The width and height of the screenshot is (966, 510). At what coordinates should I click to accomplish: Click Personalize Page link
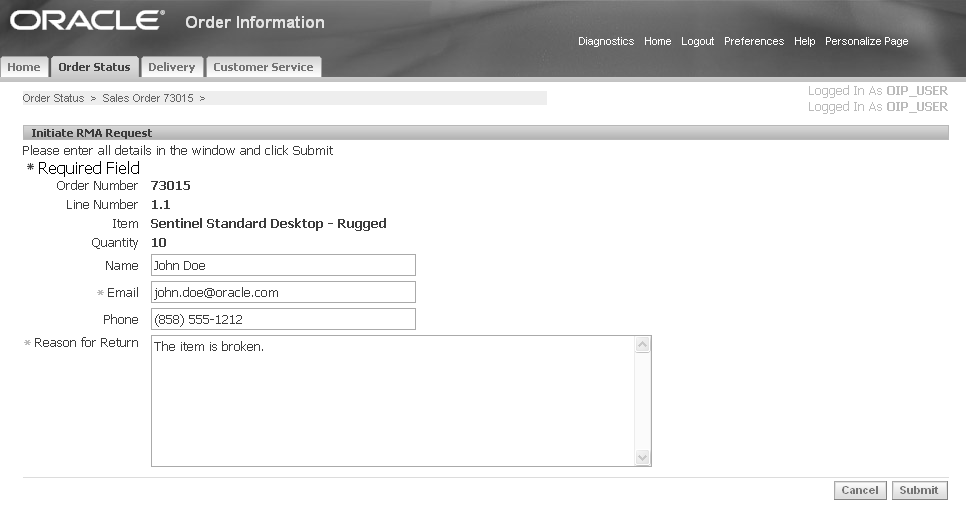pyautogui.click(x=867, y=41)
